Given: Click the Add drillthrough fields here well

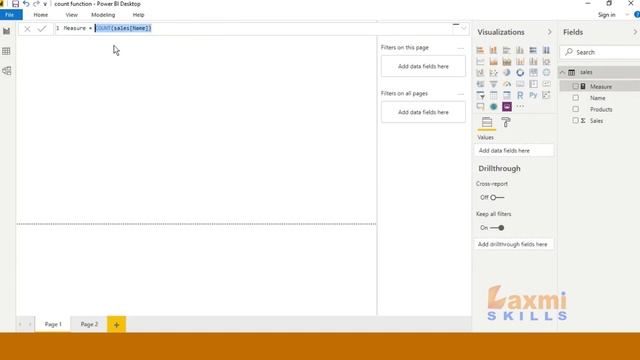Looking at the screenshot, I should [513, 244].
